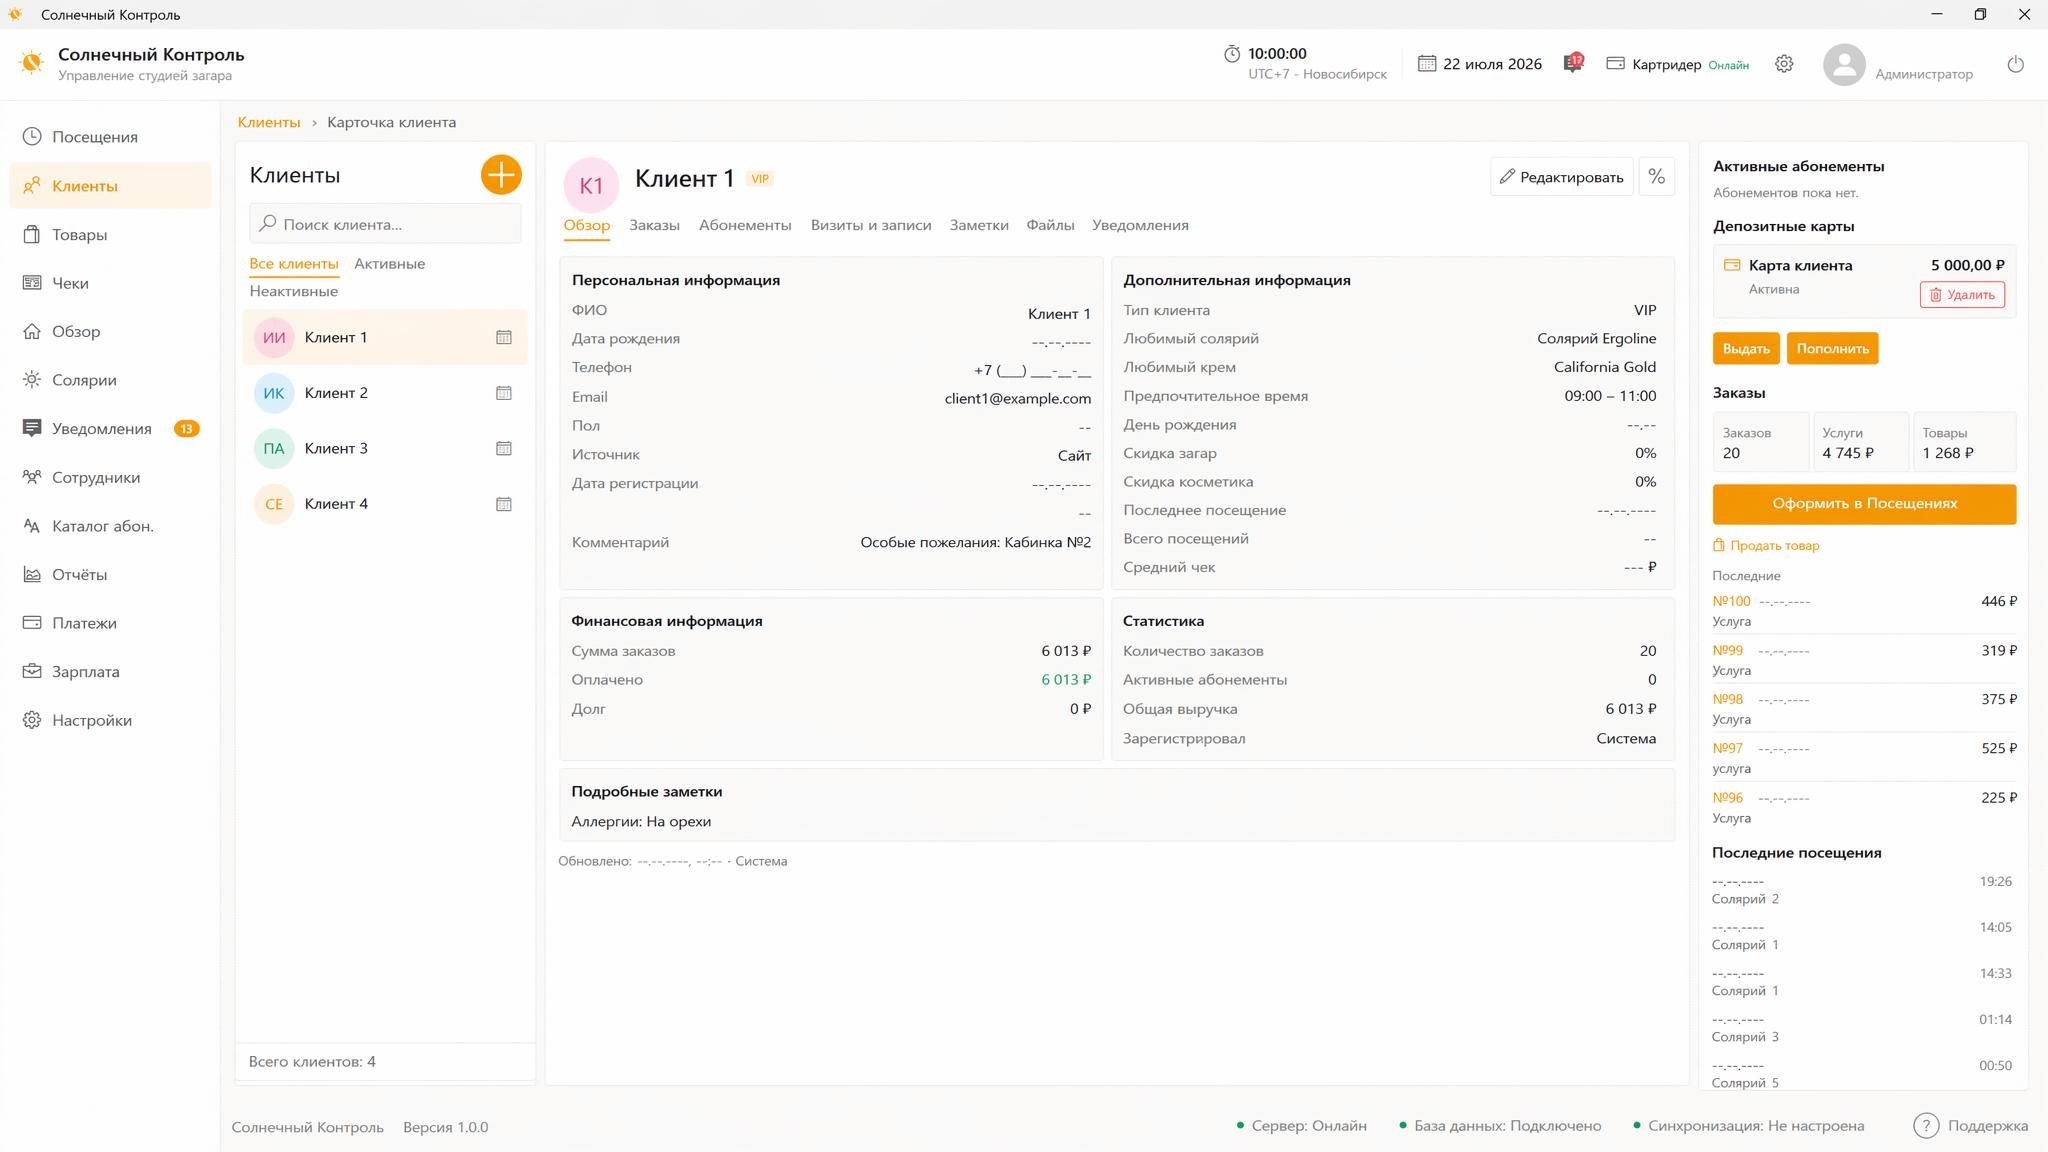The width and height of the screenshot is (2048, 1152).
Task: Open the calendar icon for Клиент 3
Action: 504,448
